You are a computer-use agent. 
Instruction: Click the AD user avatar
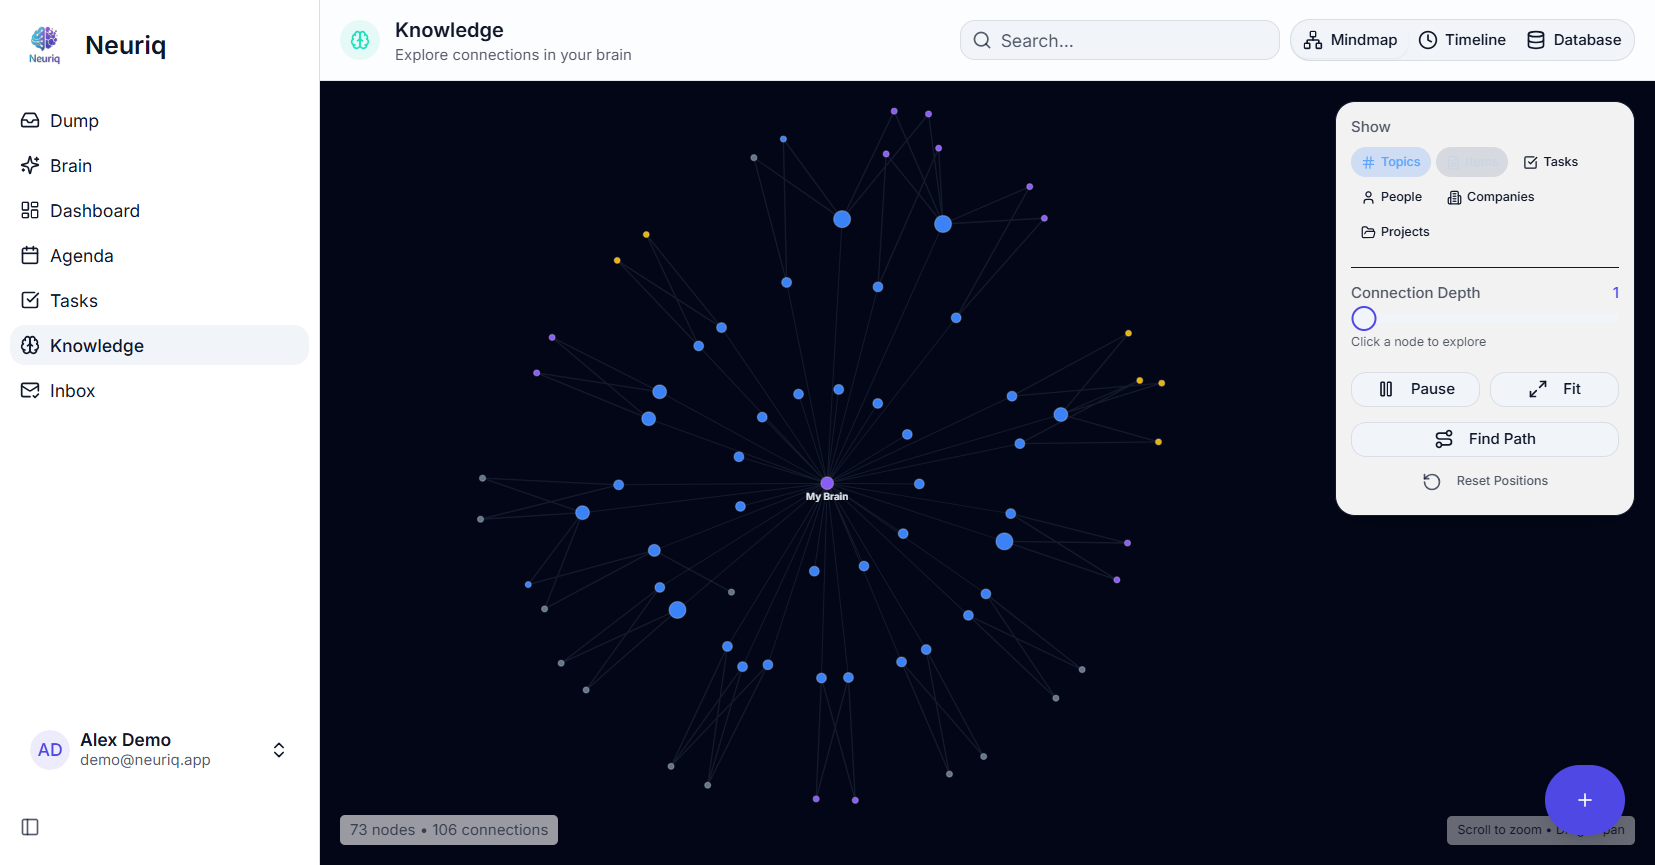click(x=50, y=750)
